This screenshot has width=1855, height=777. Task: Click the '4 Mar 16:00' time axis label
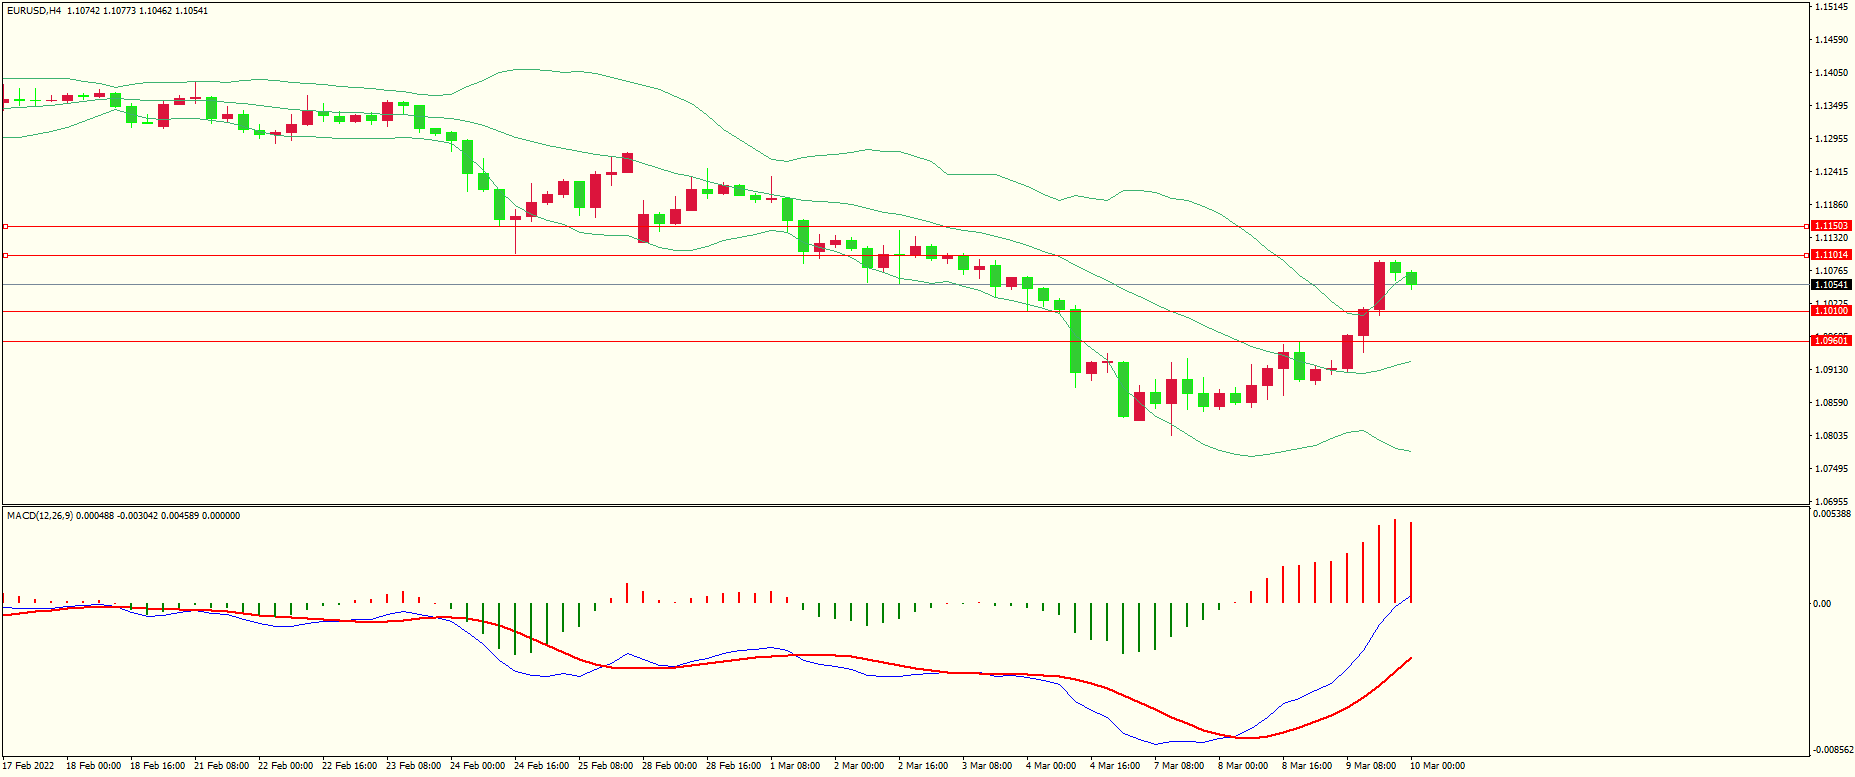[1115, 766]
